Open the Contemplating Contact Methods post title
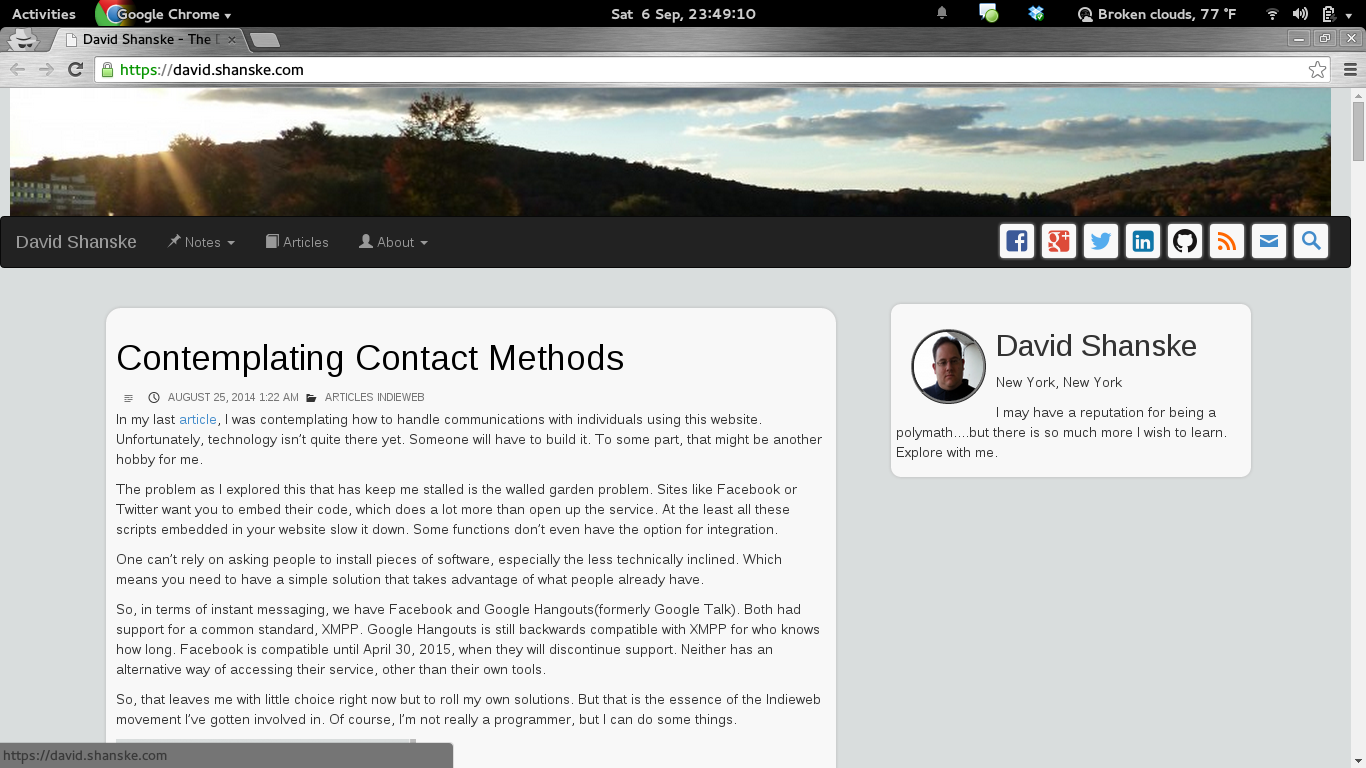The width and height of the screenshot is (1366, 768). pos(370,358)
